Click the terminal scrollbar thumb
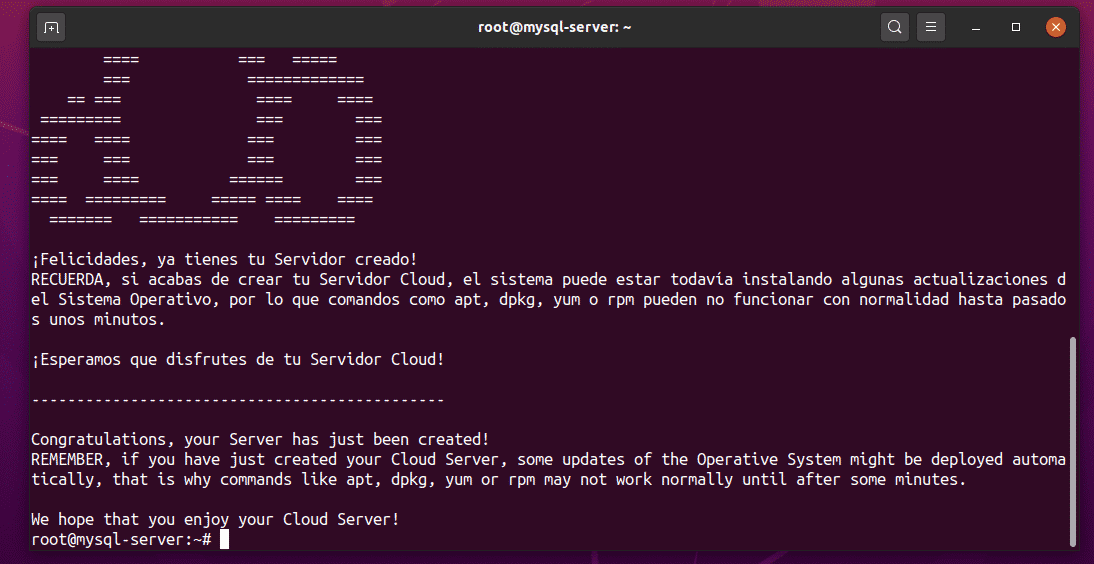 pyautogui.click(x=1074, y=440)
